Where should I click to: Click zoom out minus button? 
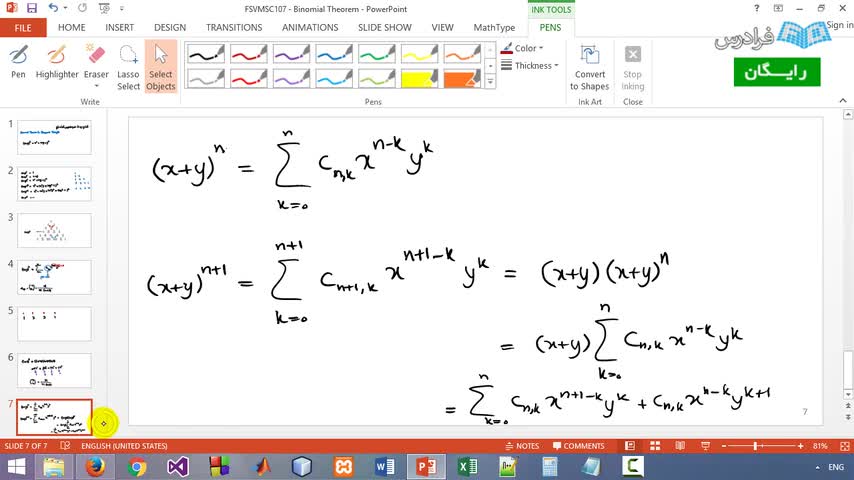[x=724, y=446]
